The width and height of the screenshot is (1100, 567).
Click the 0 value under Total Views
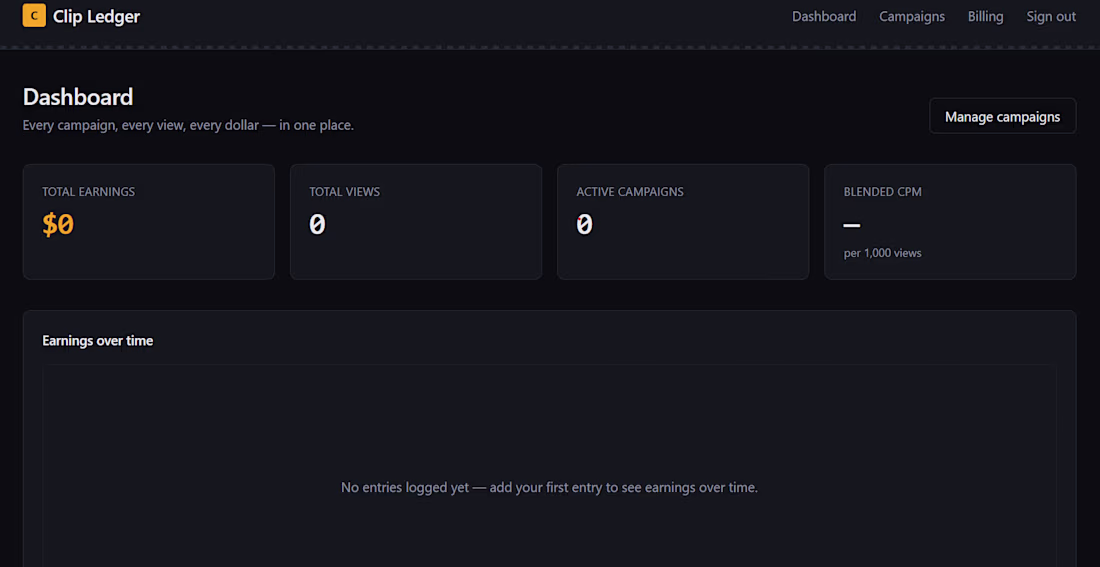(318, 225)
